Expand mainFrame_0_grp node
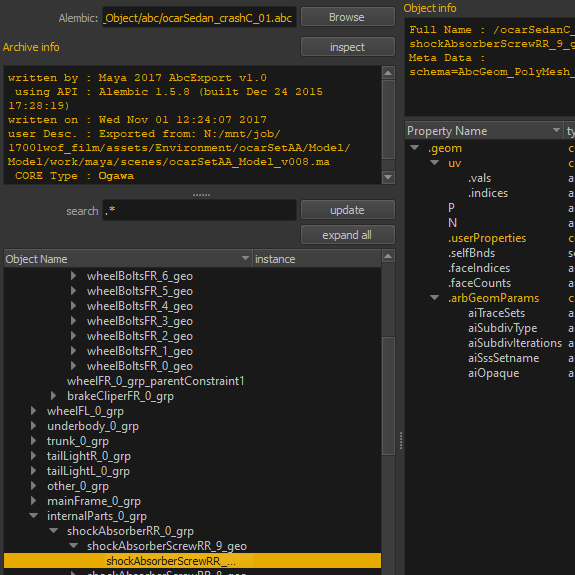The image size is (575, 575). [33, 501]
